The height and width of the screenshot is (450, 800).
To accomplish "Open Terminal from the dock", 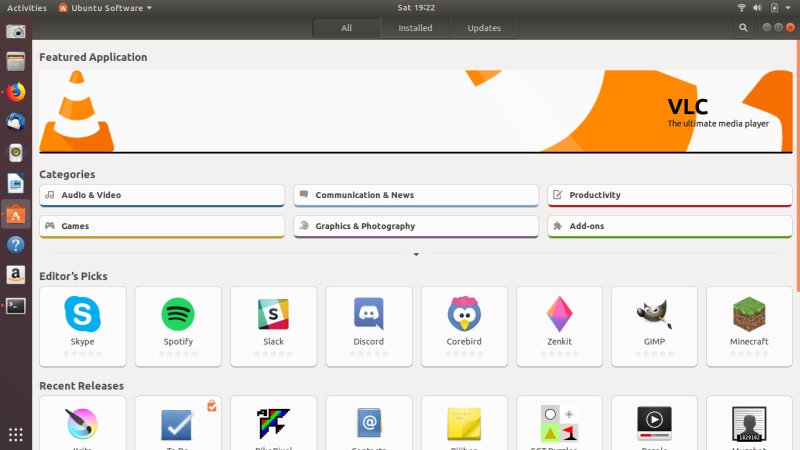I will point(16,306).
